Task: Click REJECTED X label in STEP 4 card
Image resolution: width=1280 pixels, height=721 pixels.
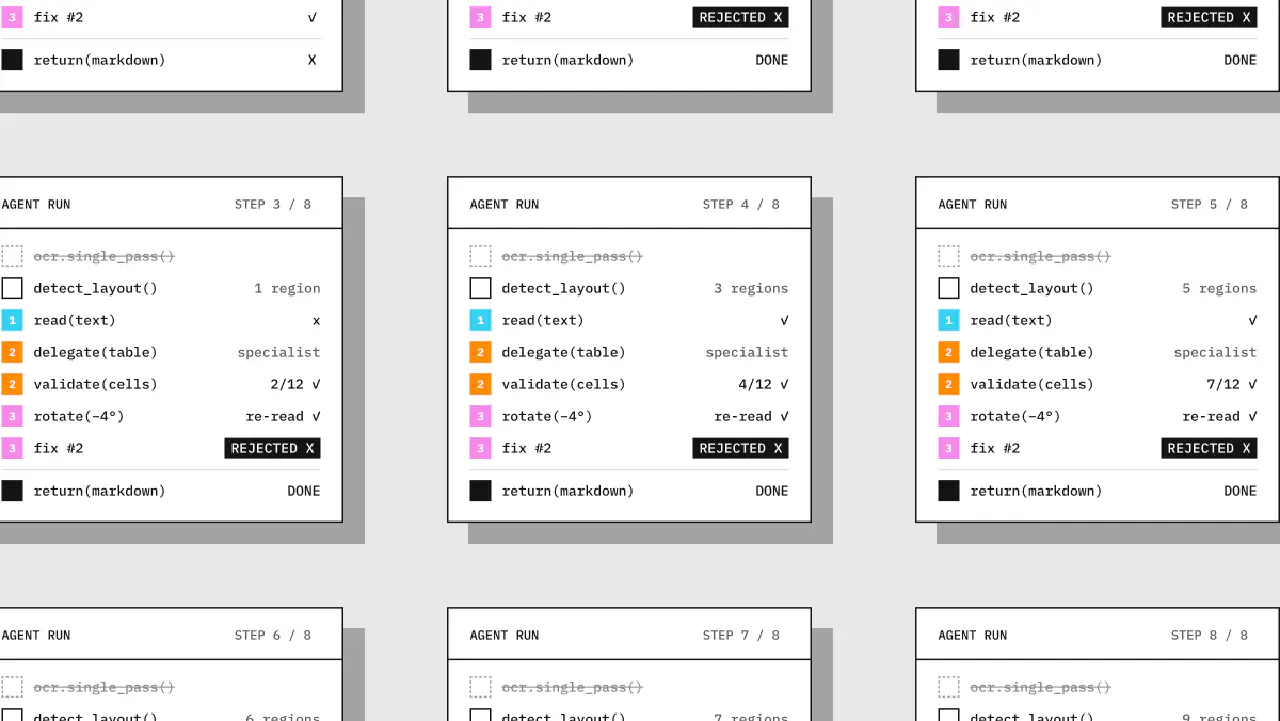Action: click(x=740, y=448)
